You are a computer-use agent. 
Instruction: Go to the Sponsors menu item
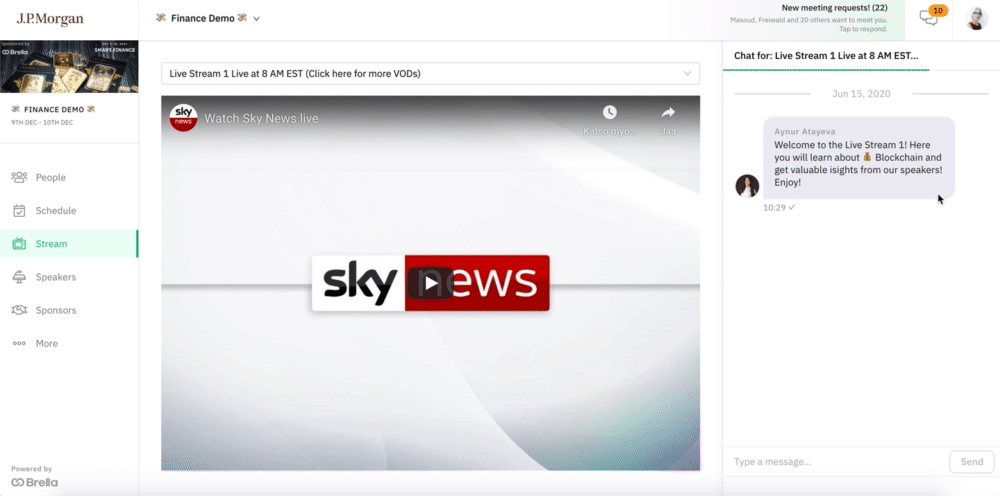pos(69,310)
